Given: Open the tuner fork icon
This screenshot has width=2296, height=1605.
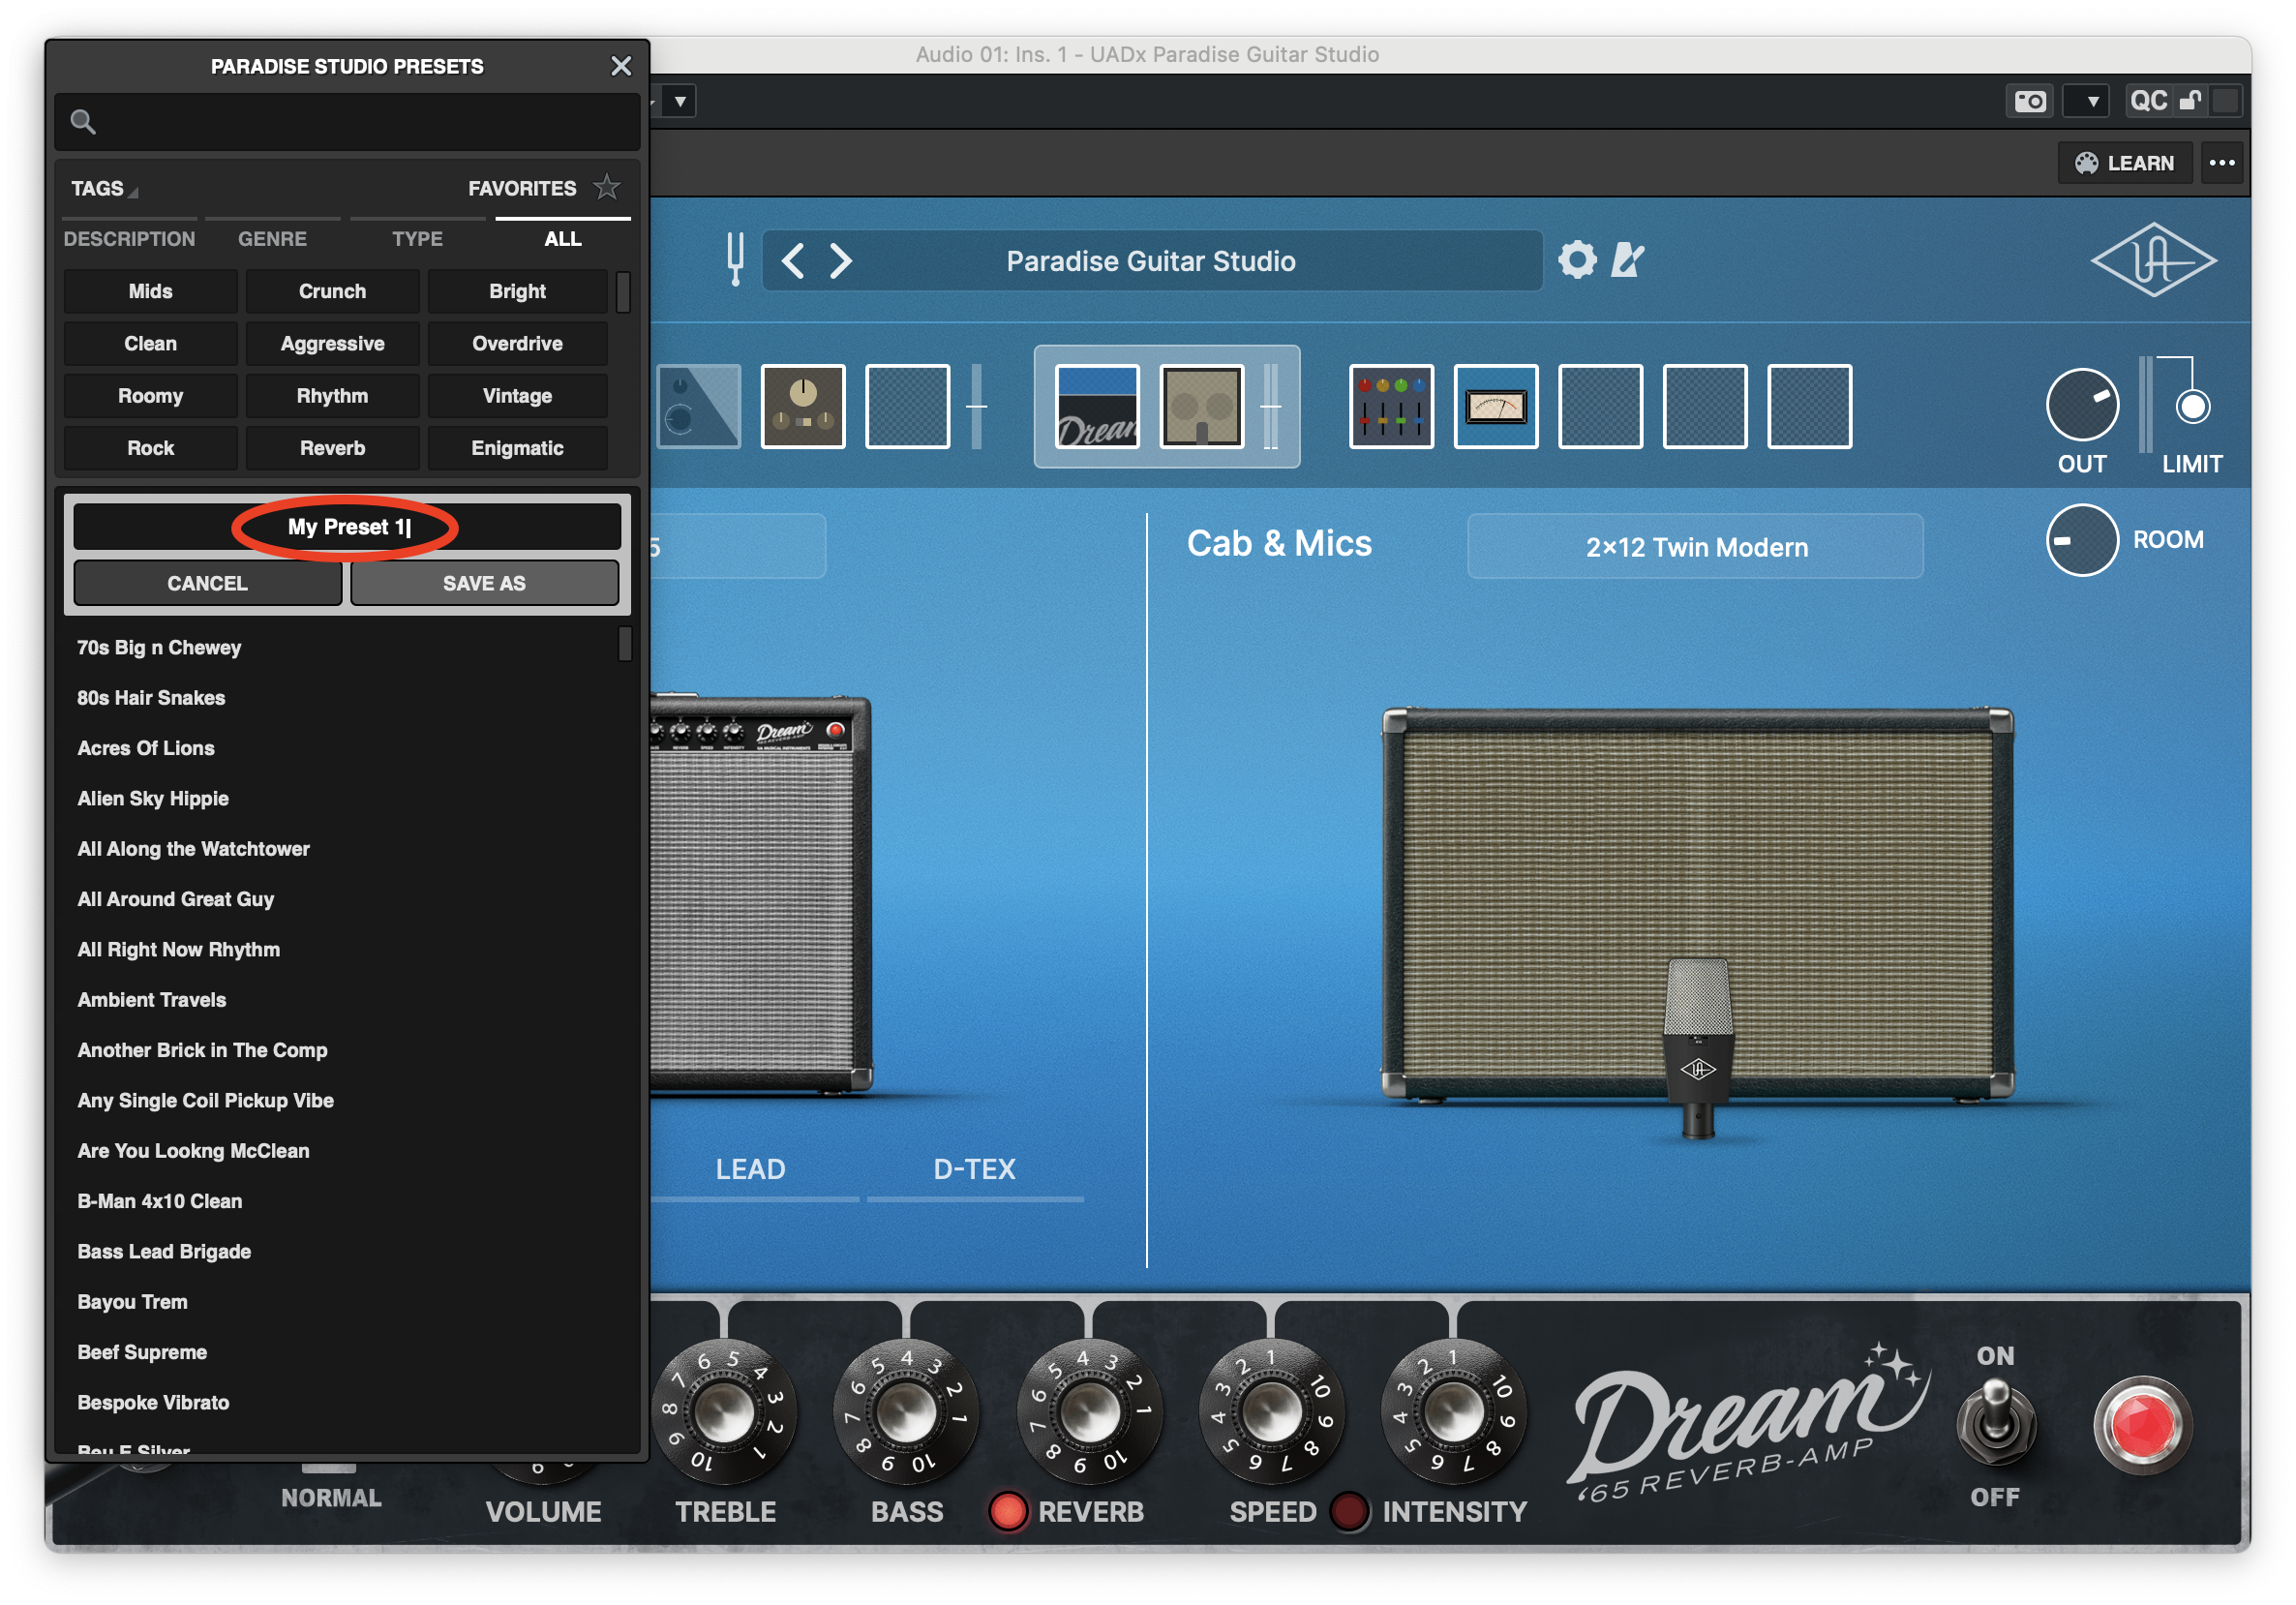Looking at the screenshot, I should (x=735, y=259).
